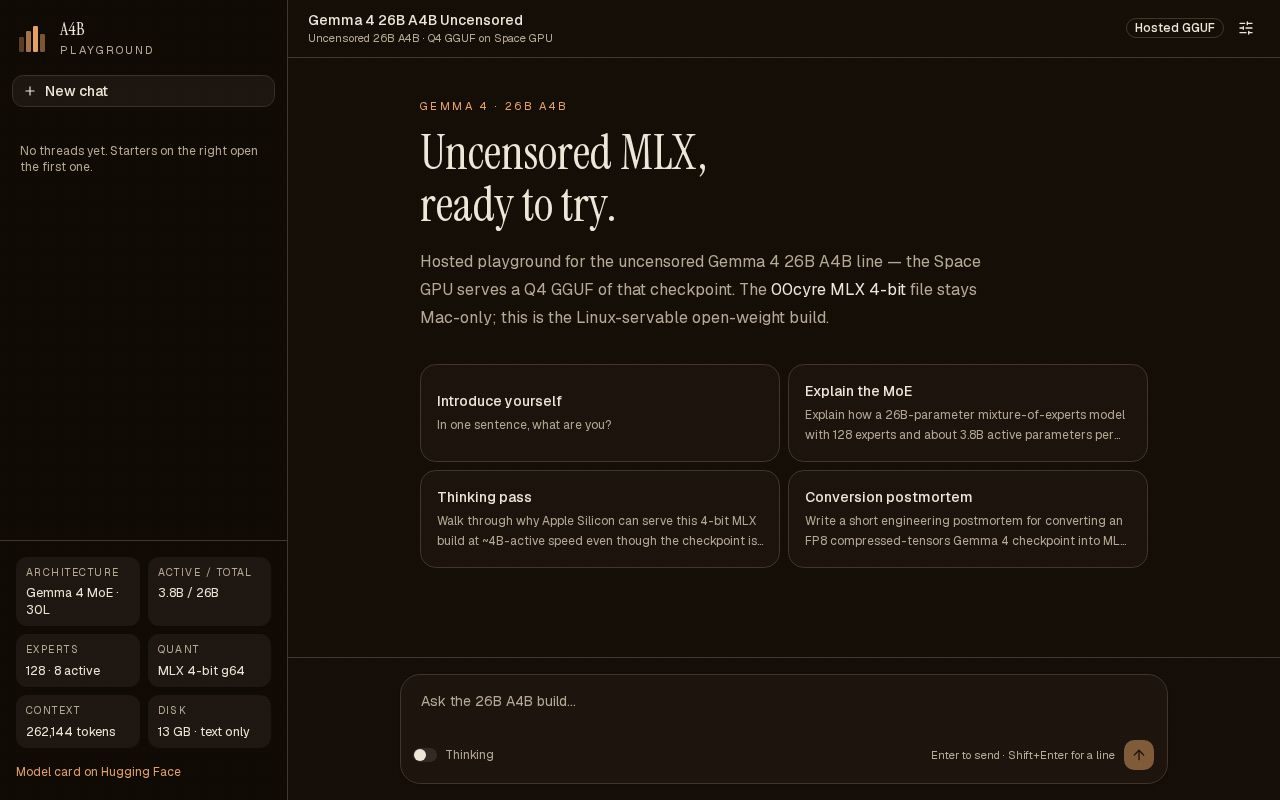
Task: Click the header subtitle about Q4 GGUF
Action: tap(430, 39)
